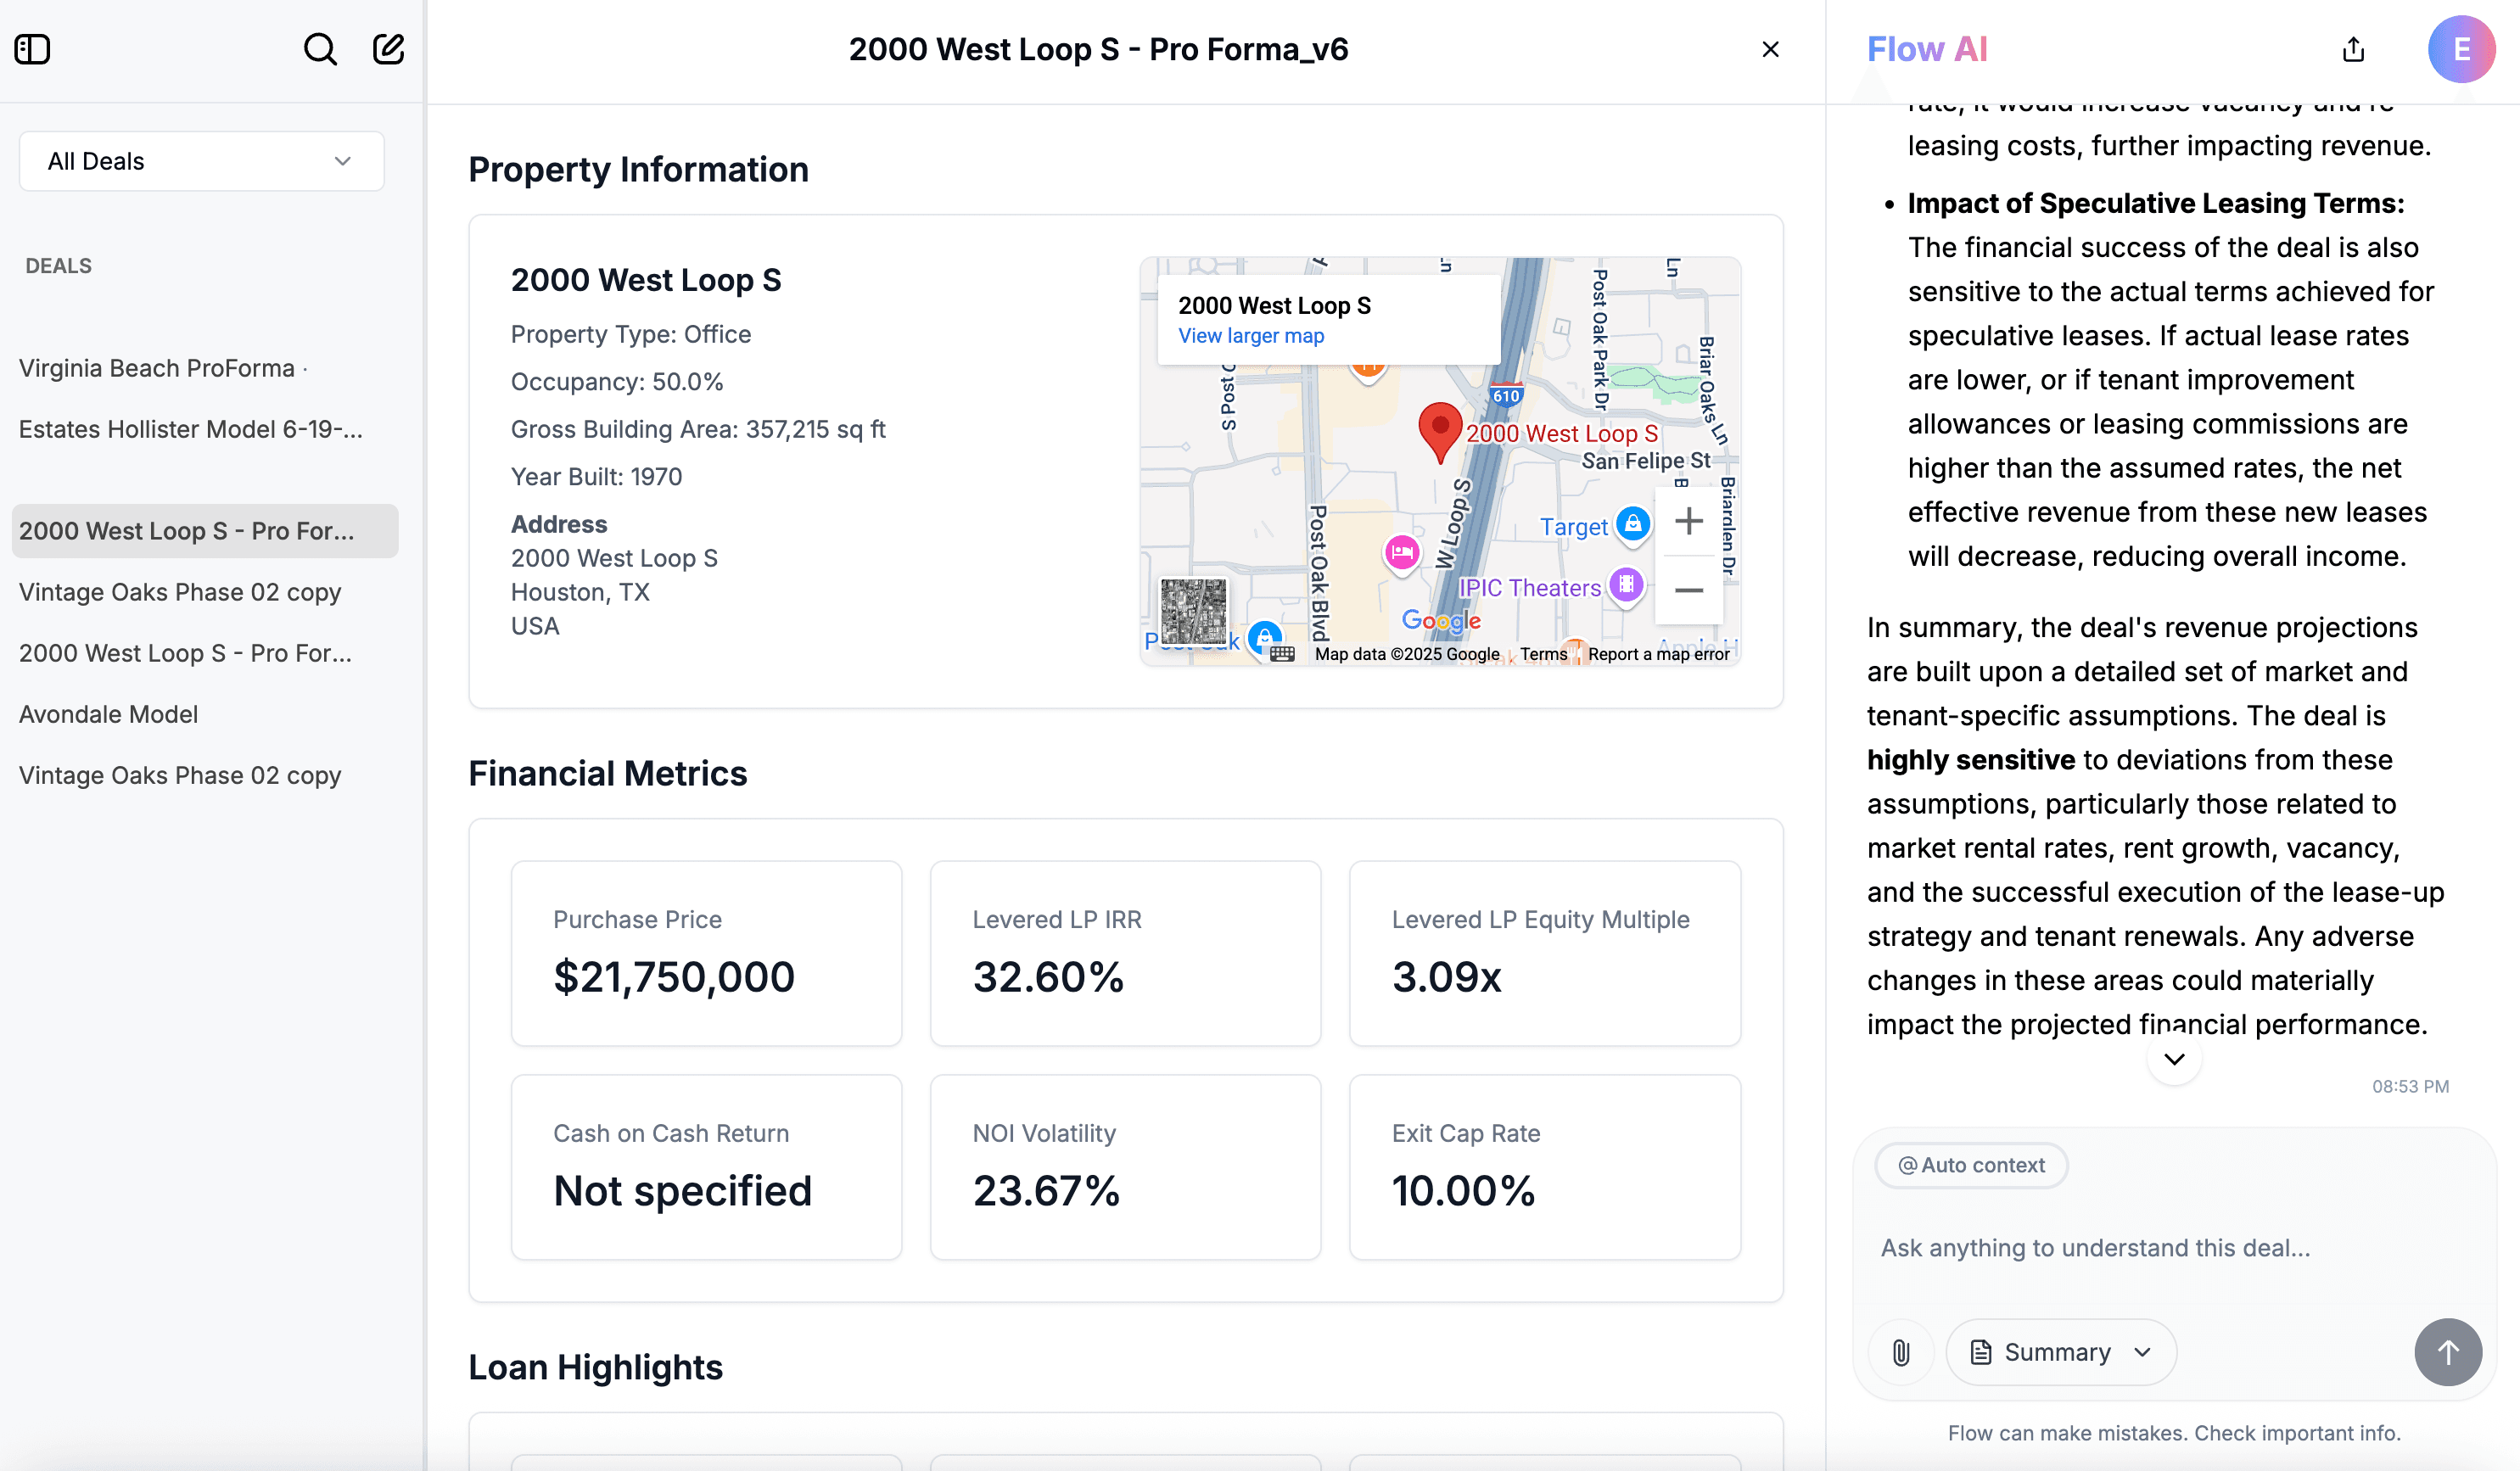Collapse the left sidebar panel
The image size is (2520, 1471).
(x=31, y=48)
